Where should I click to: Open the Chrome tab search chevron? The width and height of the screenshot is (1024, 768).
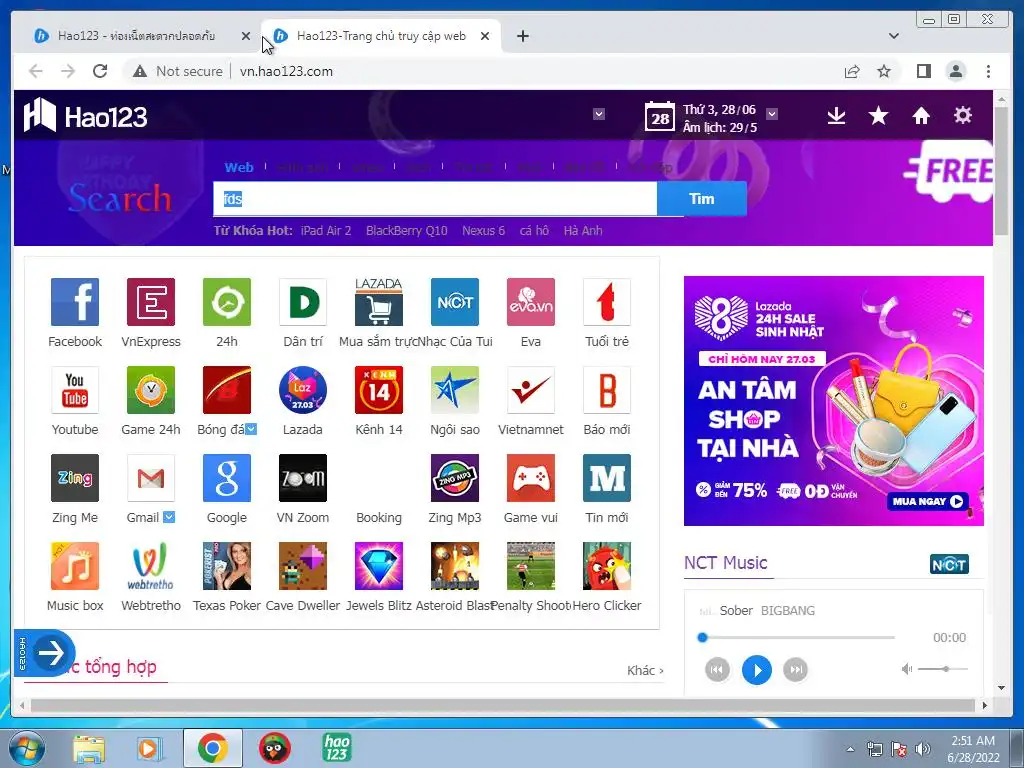coord(894,36)
